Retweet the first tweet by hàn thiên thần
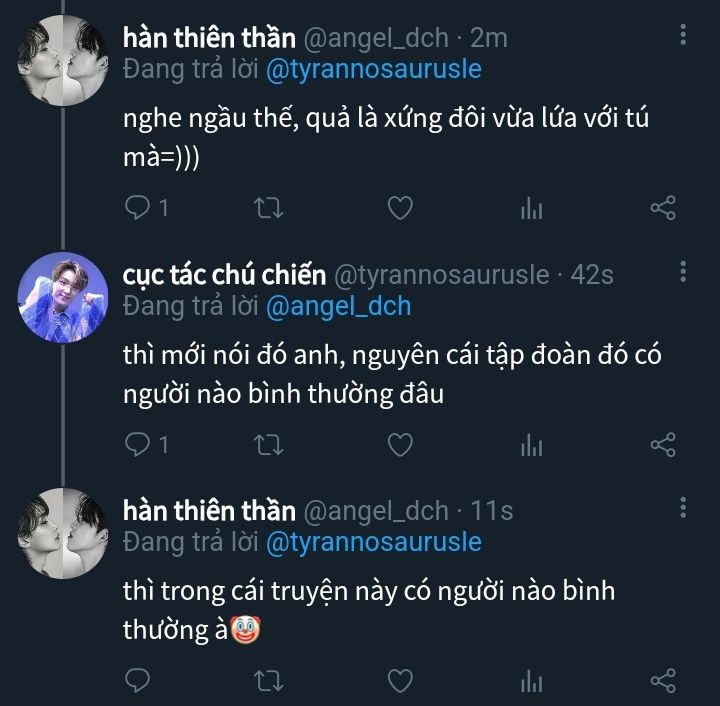The image size is (720, 706). click(x=269, y=208)
